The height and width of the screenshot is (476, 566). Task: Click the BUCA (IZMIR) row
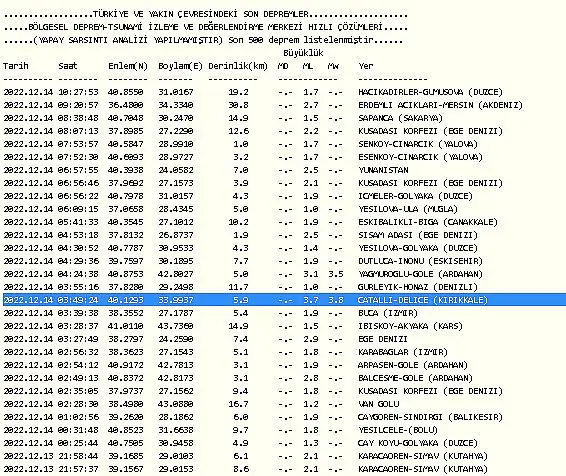210,313
